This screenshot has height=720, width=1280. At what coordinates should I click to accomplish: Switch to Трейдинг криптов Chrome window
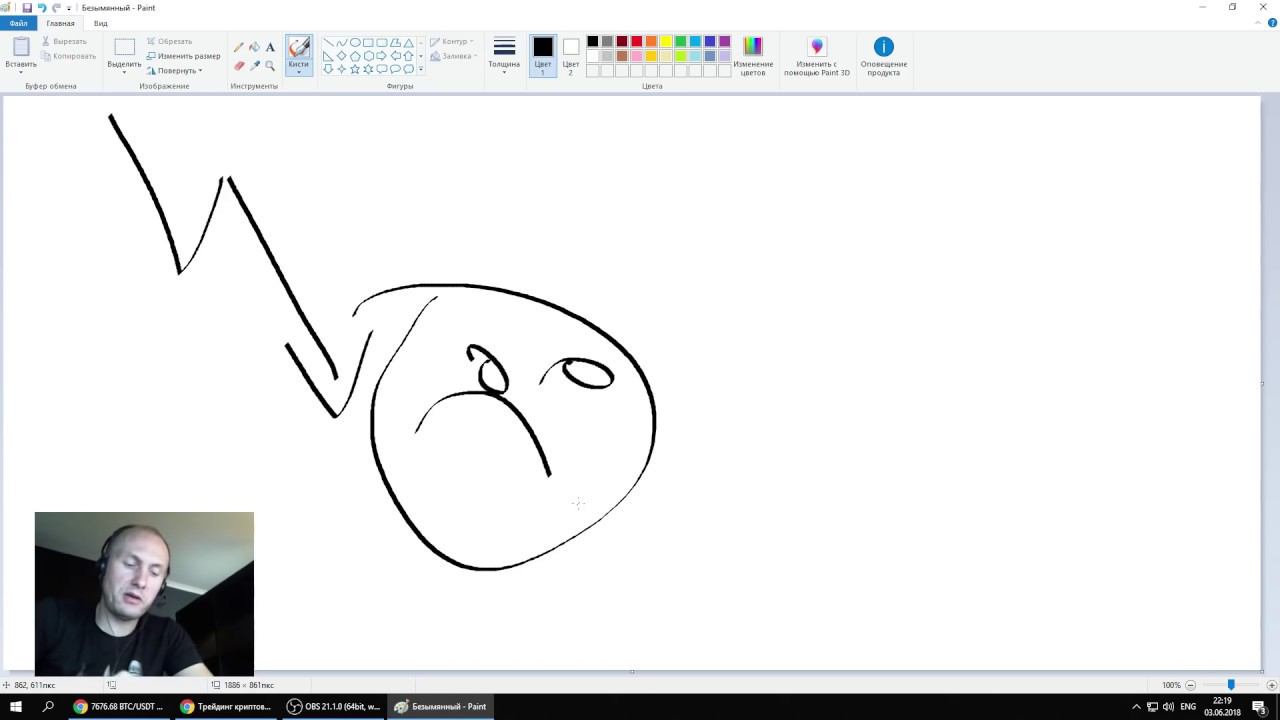(x=225, y=706)
